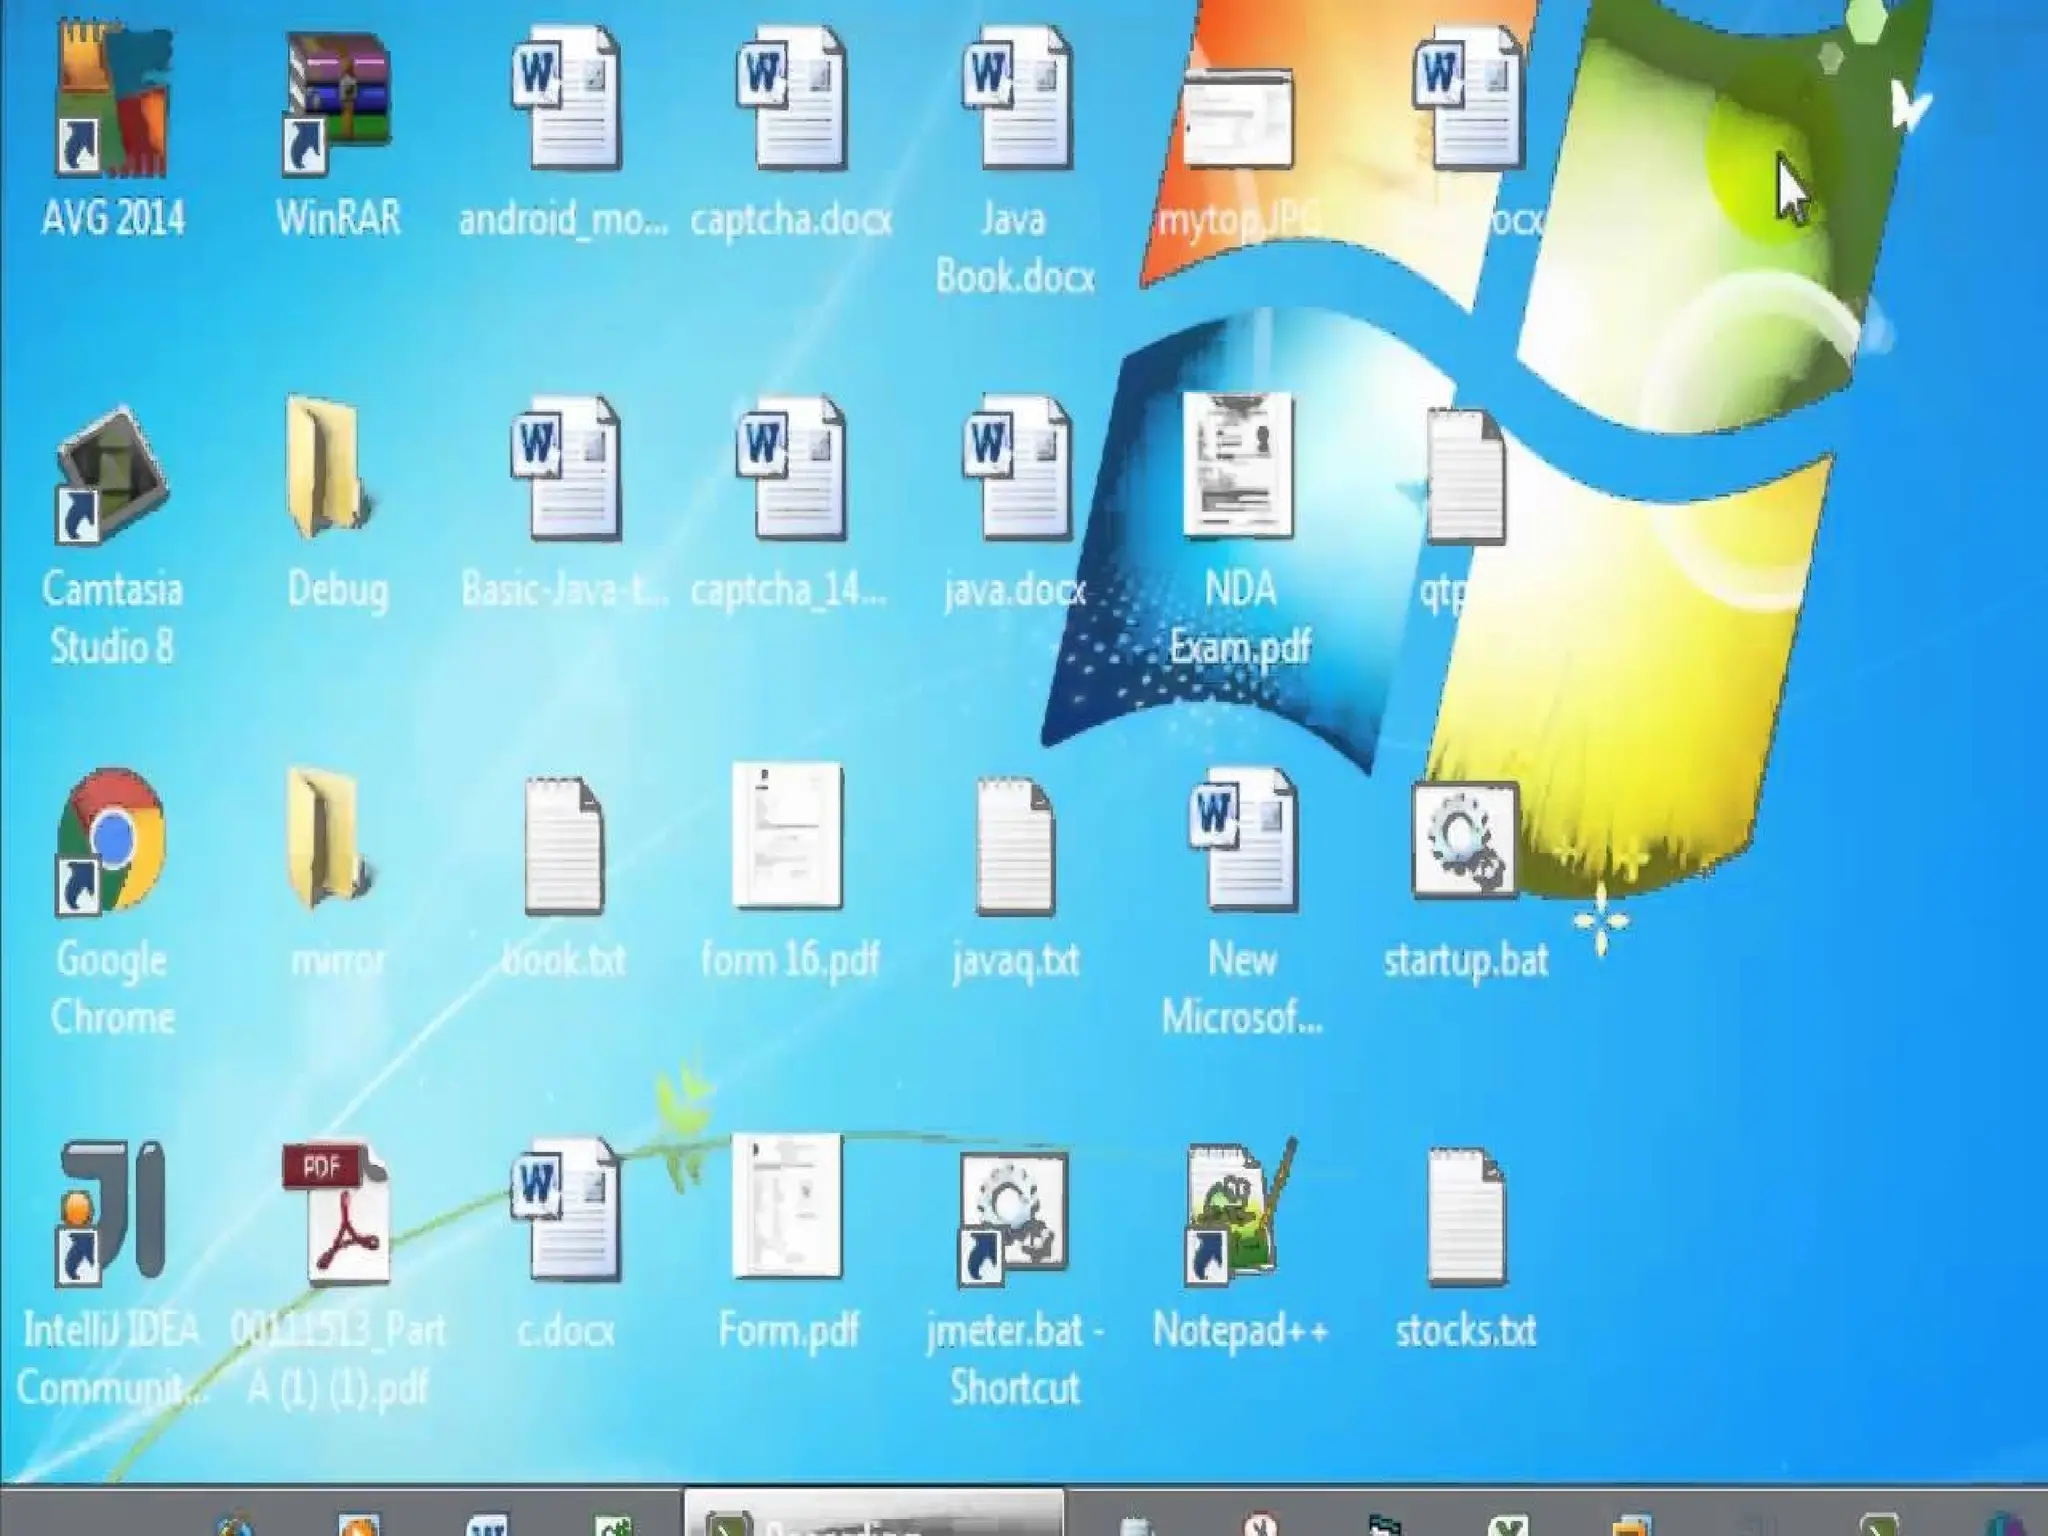The width and height of the screenshot is (2048, 1536).
Task: Select the NDA Exam.pdf file
Action: click(1238, 466)
